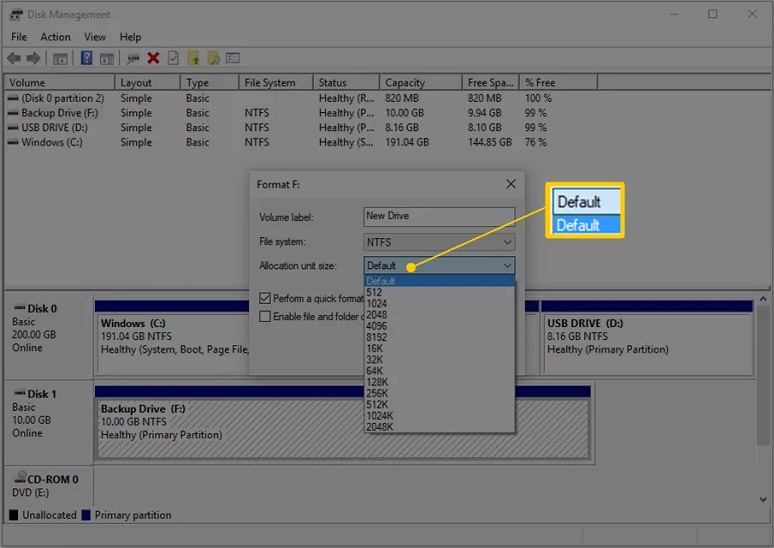Select the Windows (C:) partition block on Disk 0

tap(173, 337)
